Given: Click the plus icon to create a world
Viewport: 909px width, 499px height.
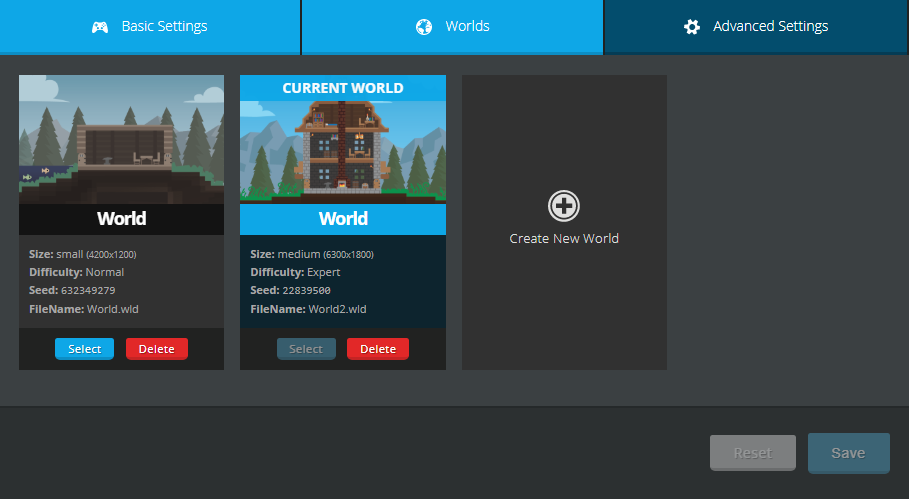Looking at the screenshot, I should (564, 206).
